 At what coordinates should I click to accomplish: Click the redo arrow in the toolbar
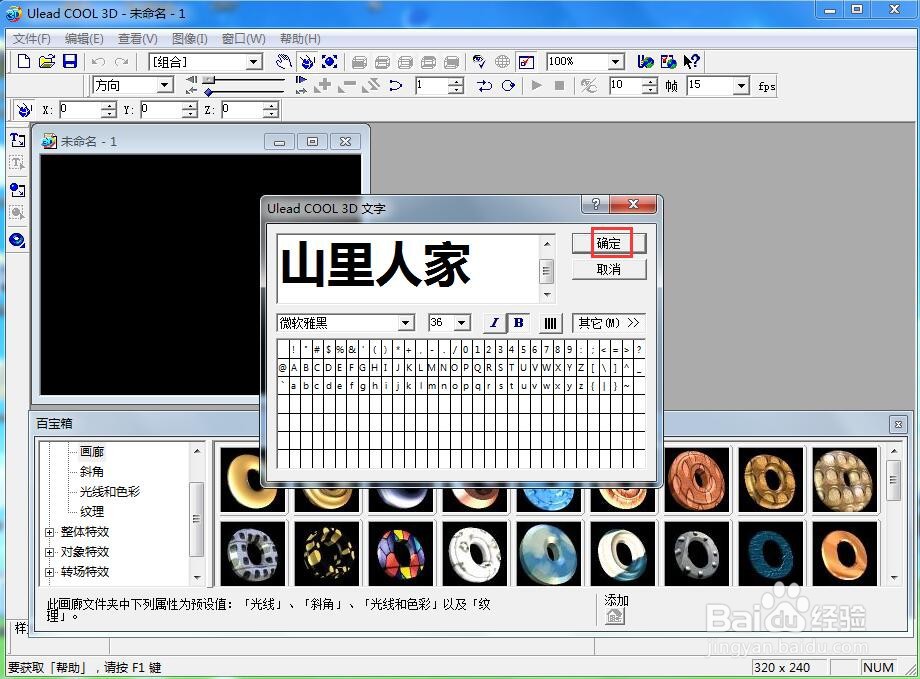point(121,61)
